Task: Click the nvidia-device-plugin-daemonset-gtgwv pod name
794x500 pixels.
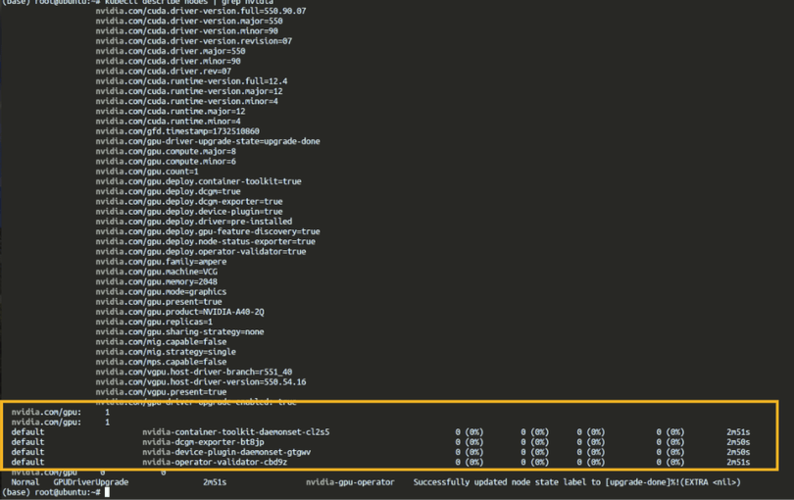Action: [226, 452]
